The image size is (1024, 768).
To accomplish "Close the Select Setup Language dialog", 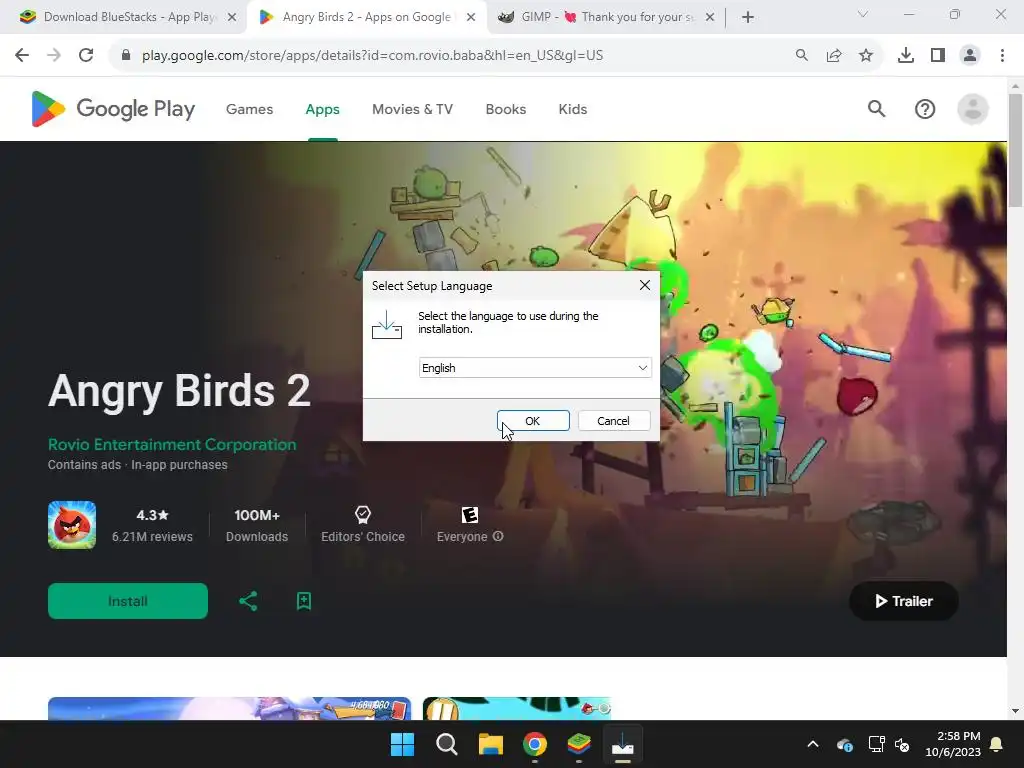I will point(645,285).
